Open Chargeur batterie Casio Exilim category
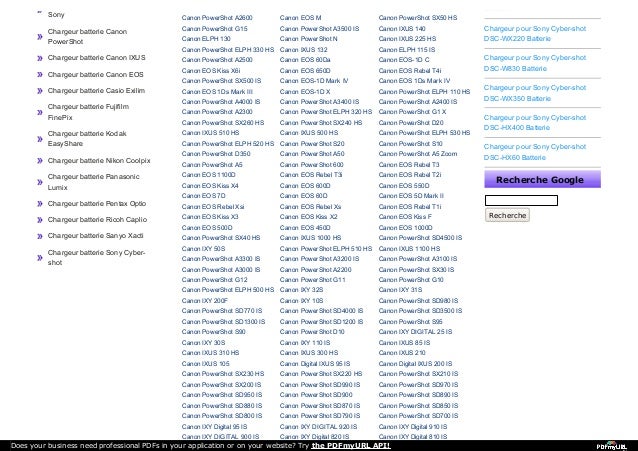The width and height of the screenshot is (638, 451). (x=96, y=90)
